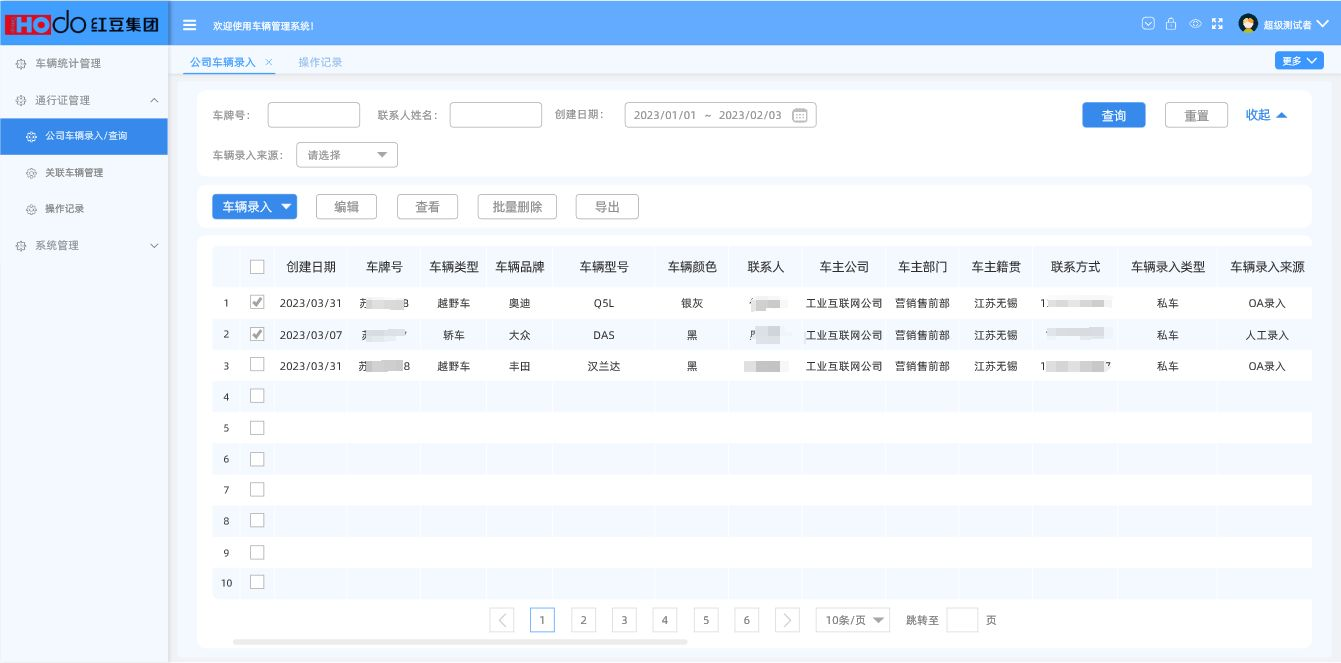Click the eye icon in the top bar
1341x663 pixels.
click(x=1195, y=24)
